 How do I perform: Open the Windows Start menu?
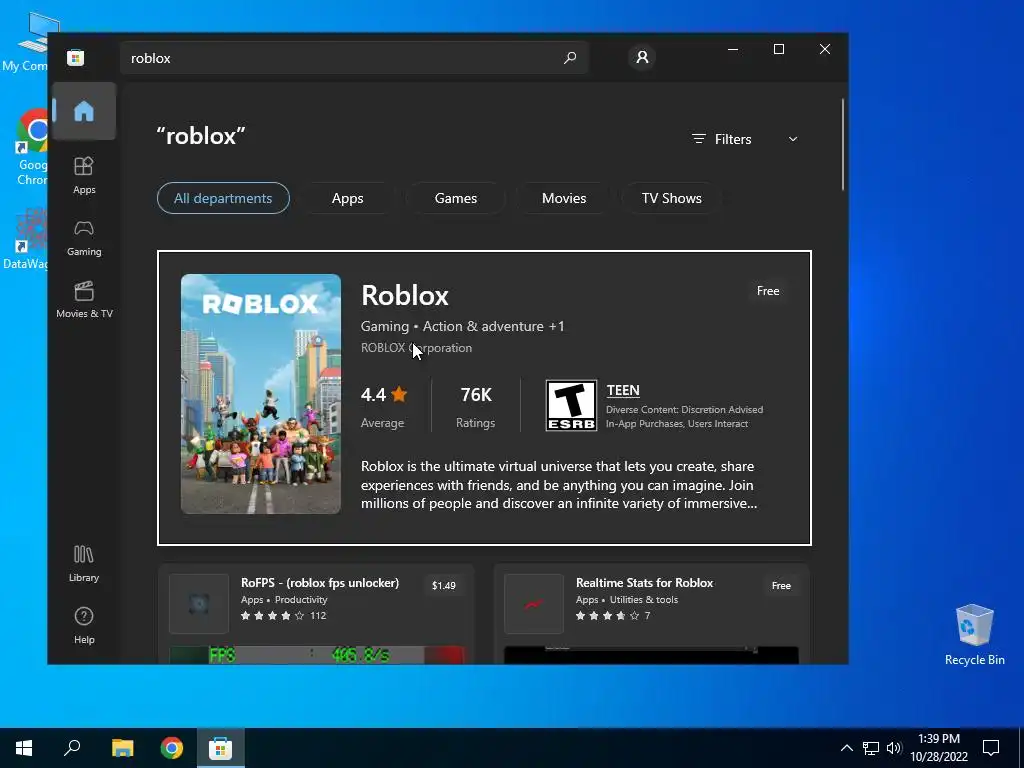[24, 748]
